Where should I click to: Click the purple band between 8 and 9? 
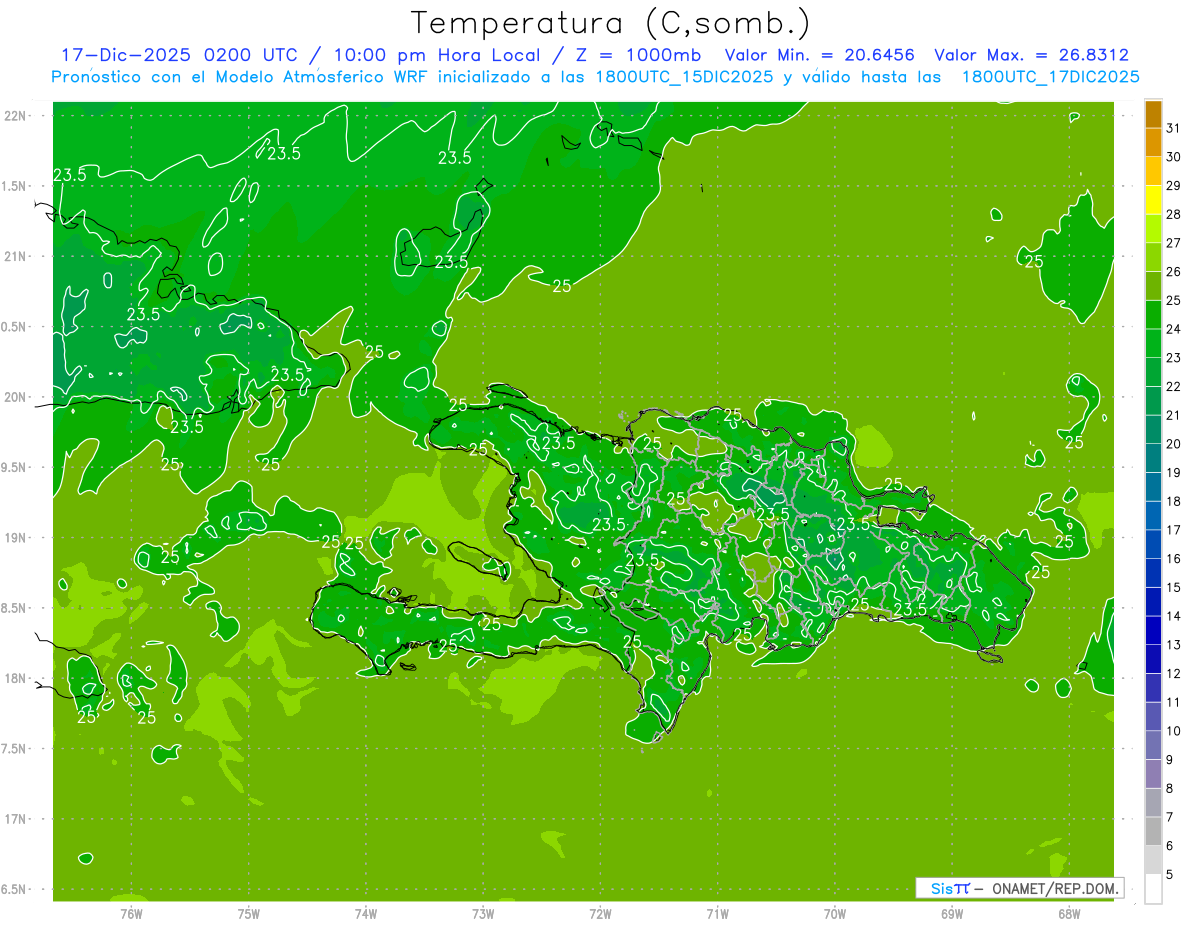click(x=1153, y=774)
